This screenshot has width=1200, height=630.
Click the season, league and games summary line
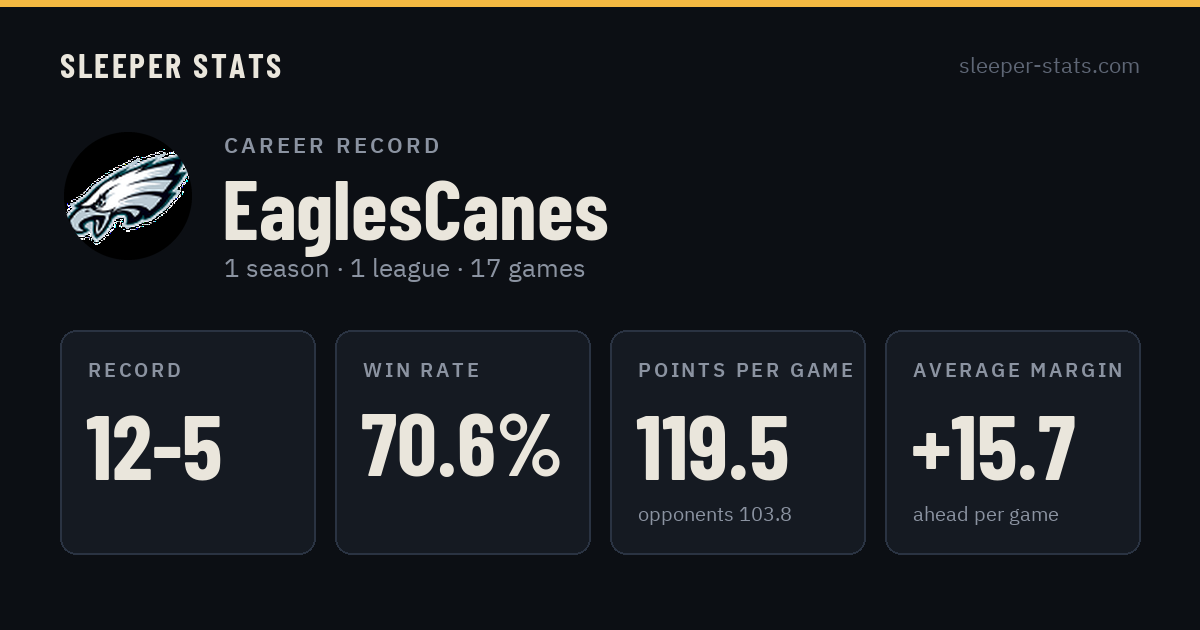(405, 269)
